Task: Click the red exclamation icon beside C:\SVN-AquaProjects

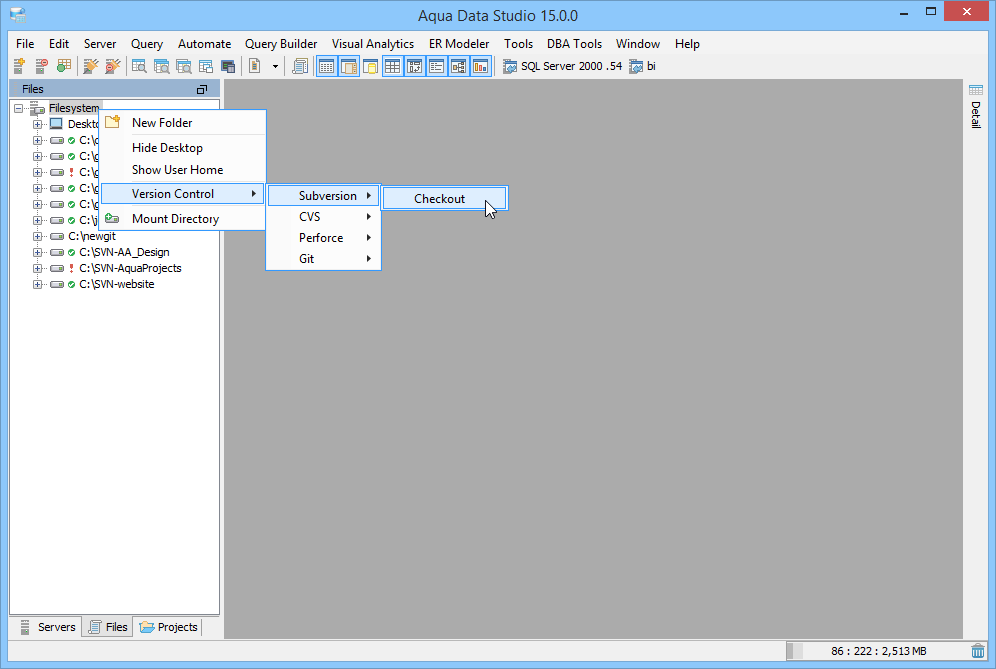Action: coord(72,269)
